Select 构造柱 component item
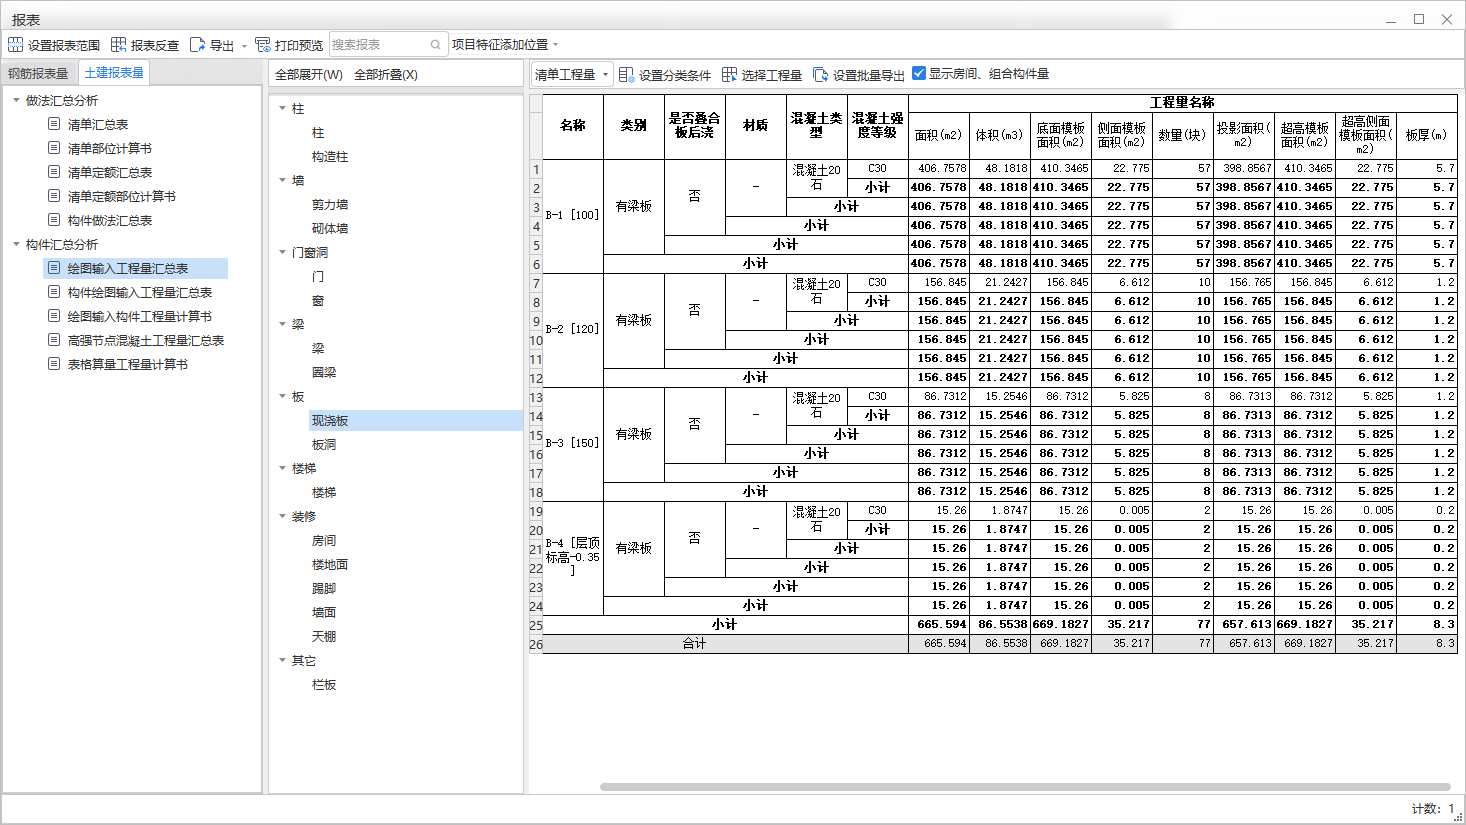 tap(330, 156)
